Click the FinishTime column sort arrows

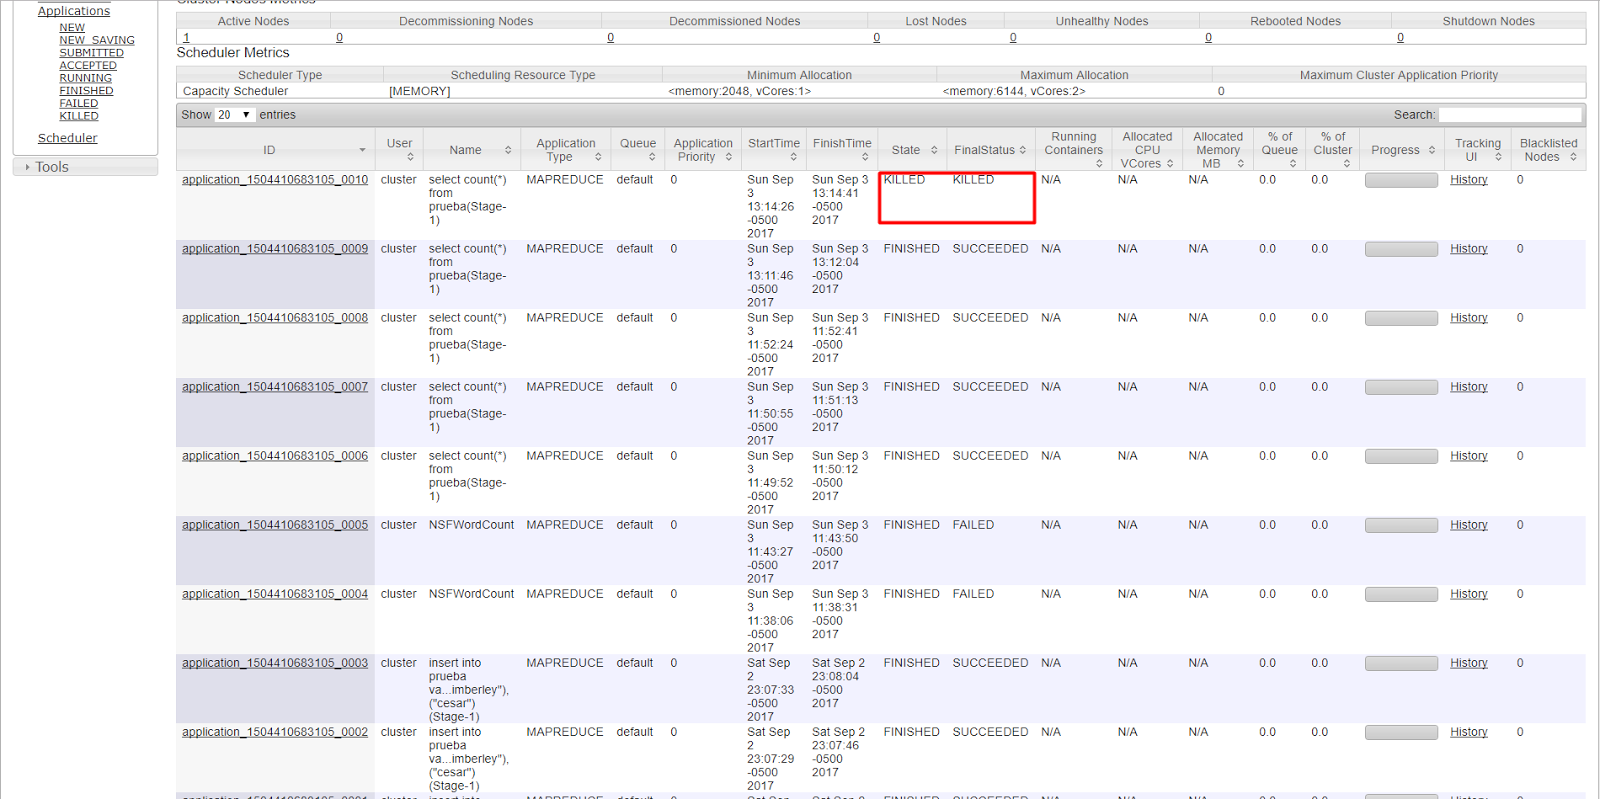[x=865, y=157]
